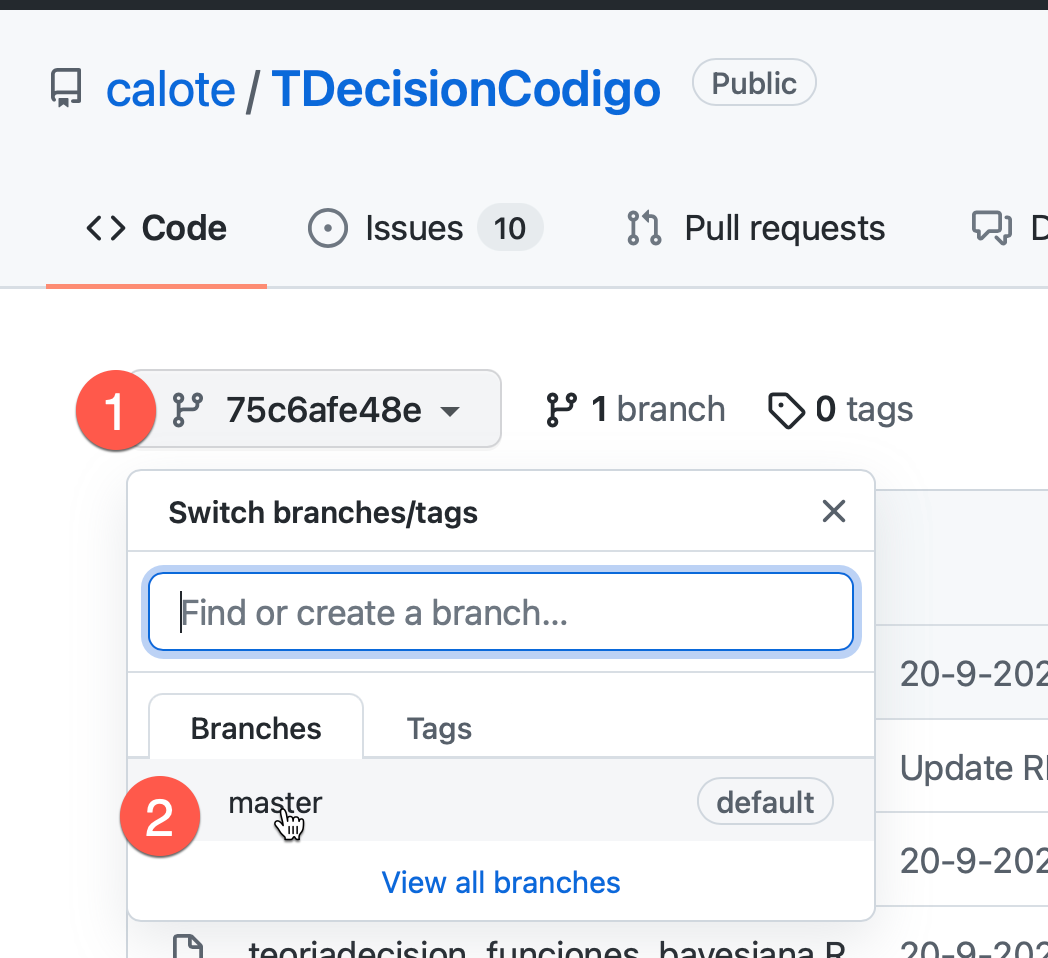Click the Code angle-brackets icon
1048x958 pixels.
pos(106,228)
